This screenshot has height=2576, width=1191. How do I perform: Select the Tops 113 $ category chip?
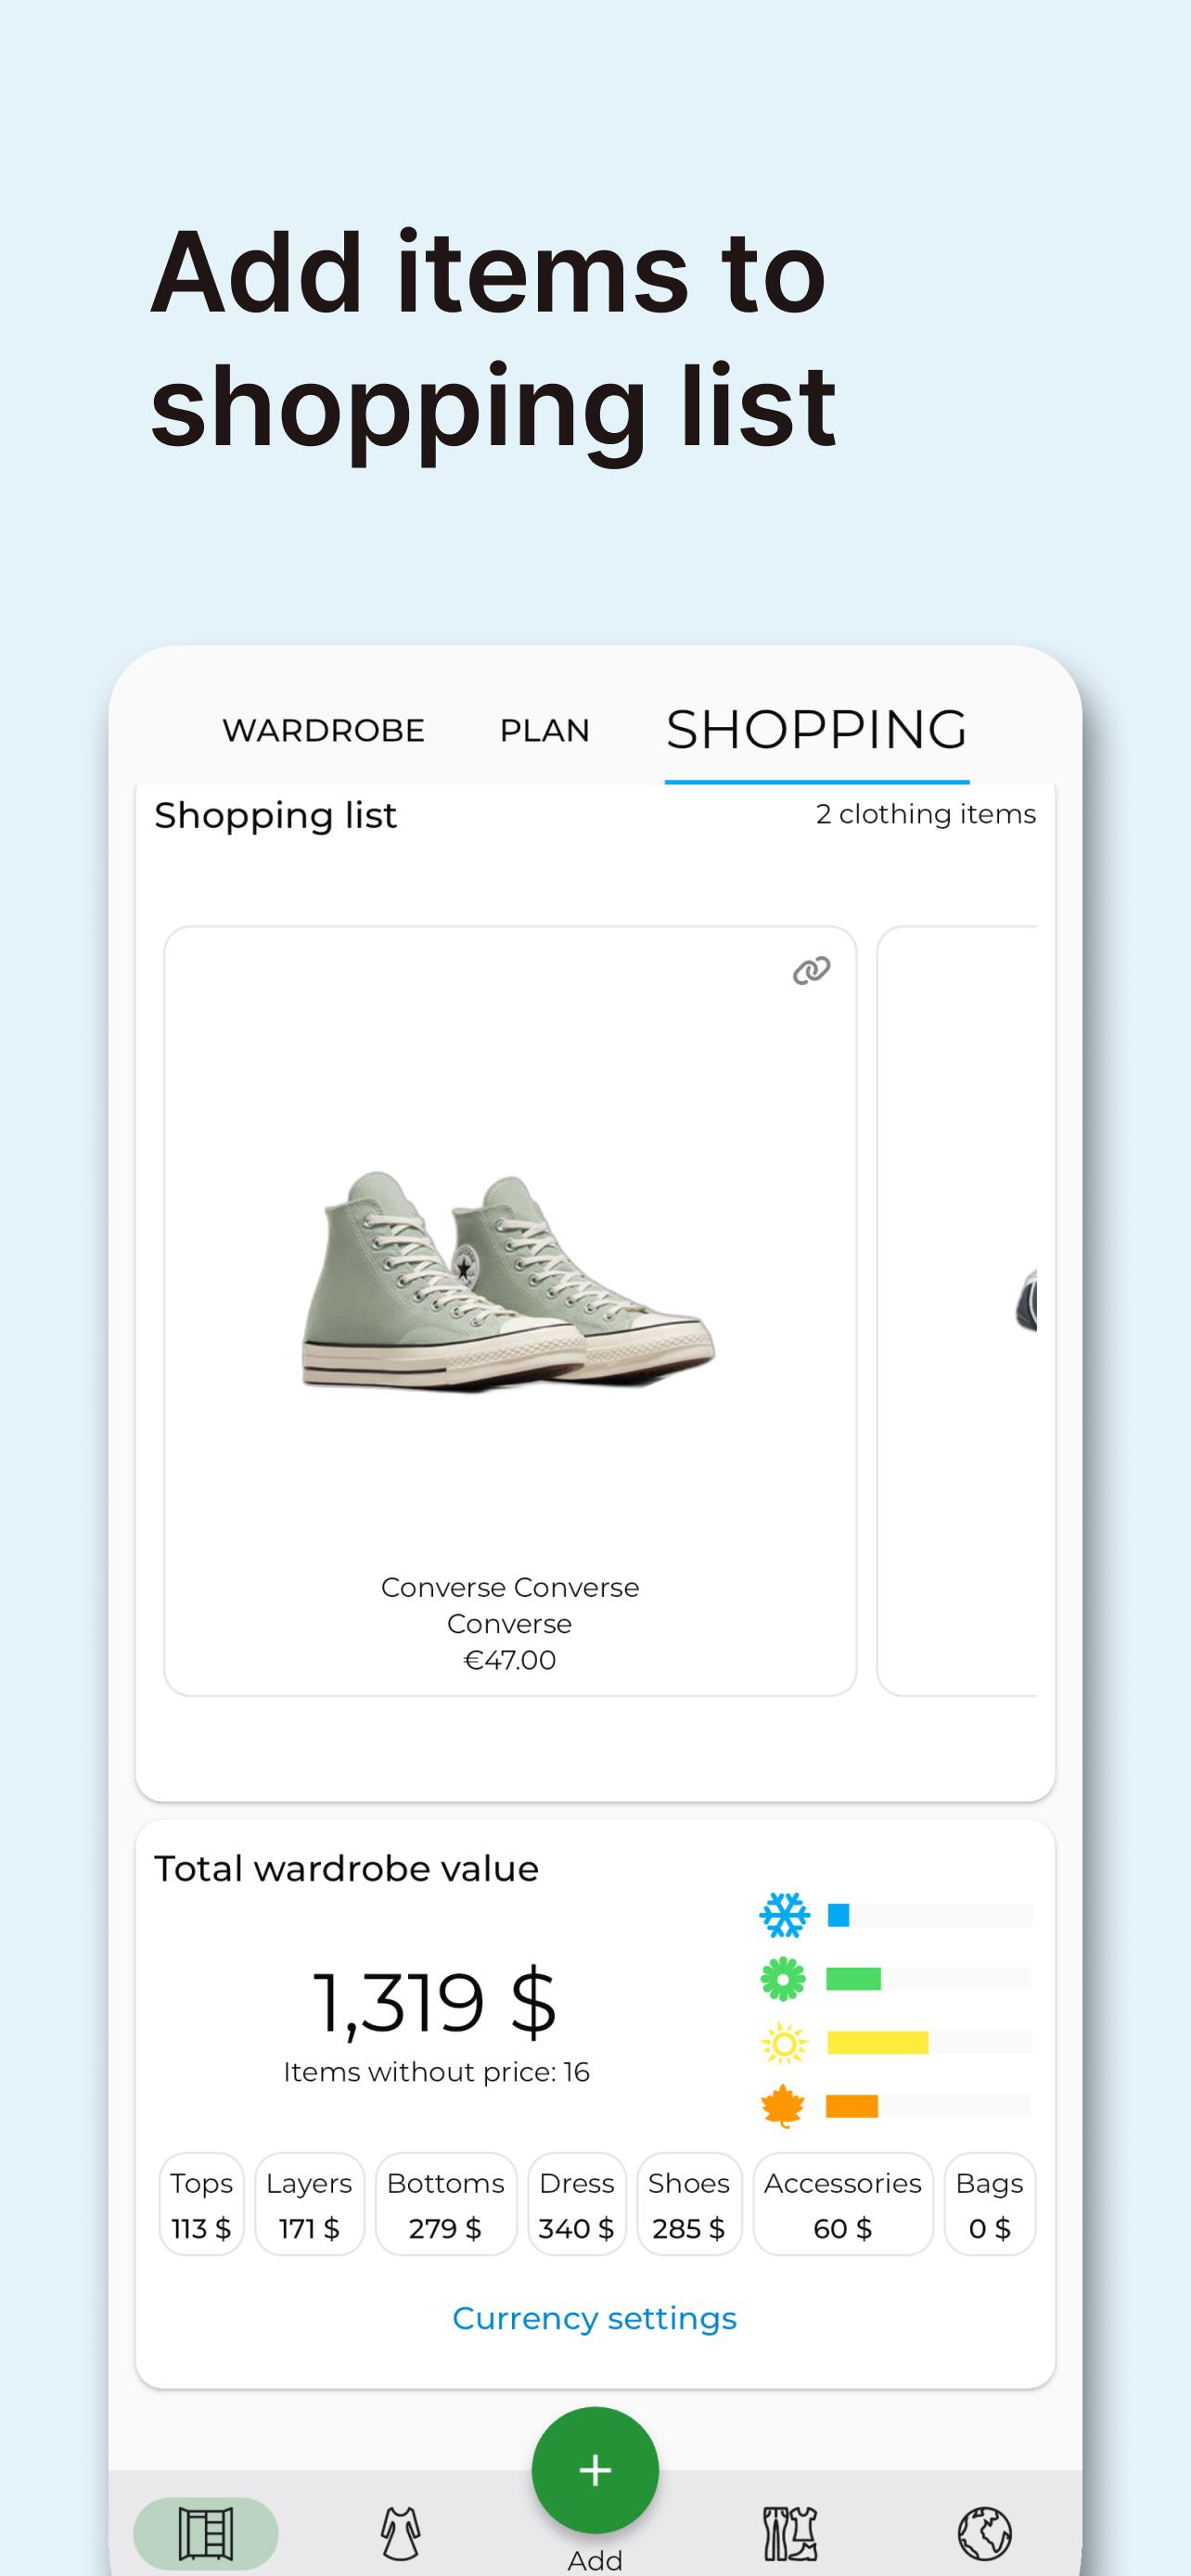tap(201, 2204)
